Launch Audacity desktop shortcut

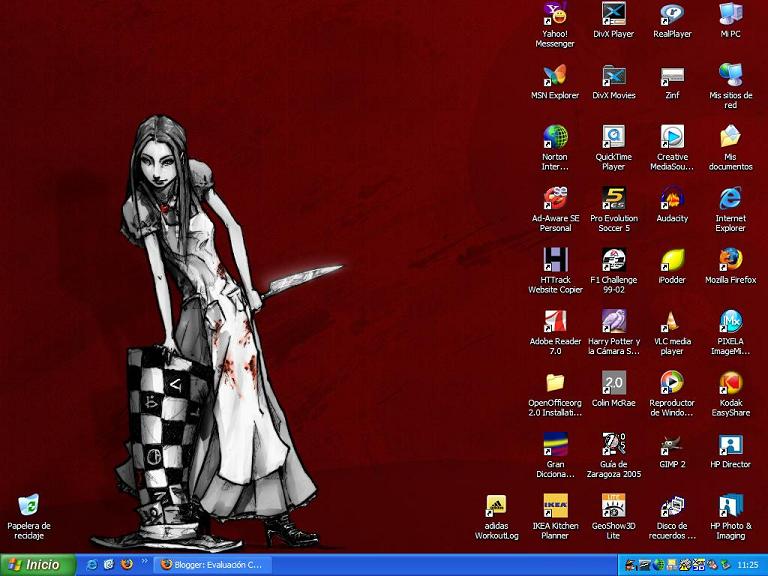pyautogui.click(x=672, y=198)
